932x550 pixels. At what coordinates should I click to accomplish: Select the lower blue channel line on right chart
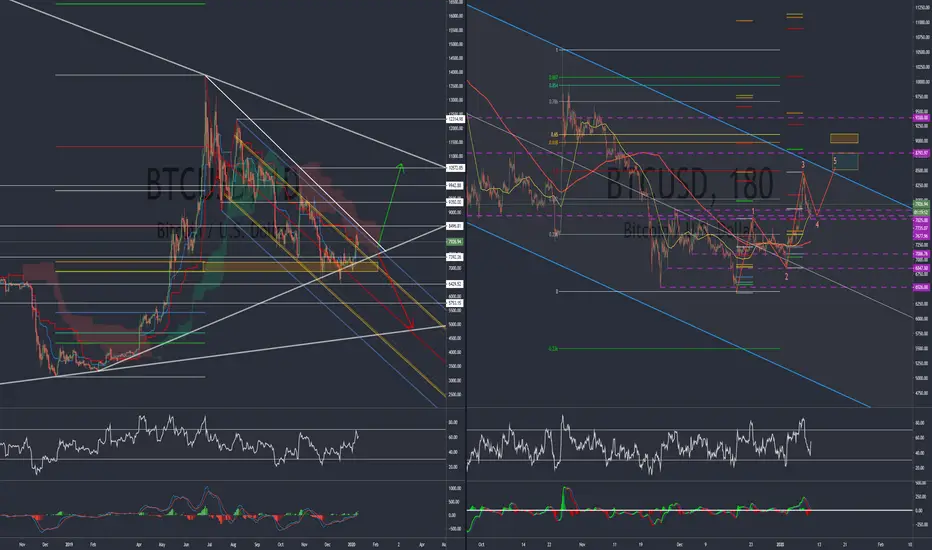coord(669,315)
